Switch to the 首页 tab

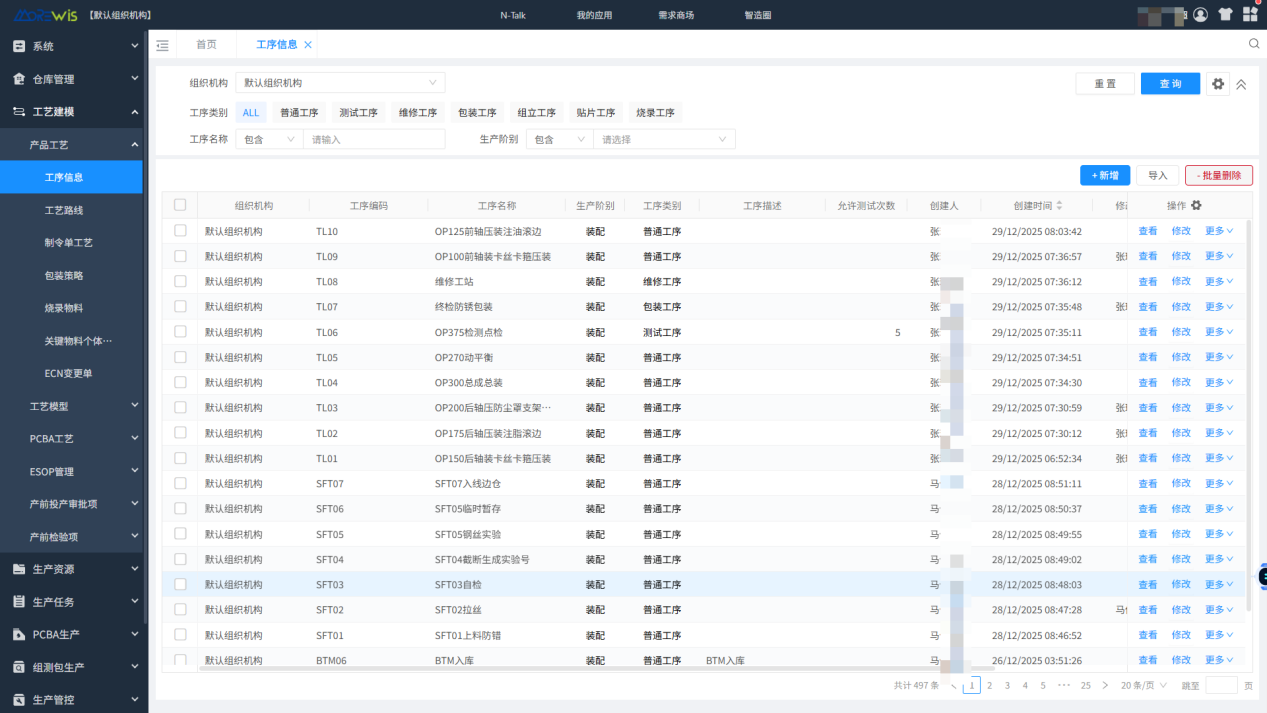click(x=206, y=45)
